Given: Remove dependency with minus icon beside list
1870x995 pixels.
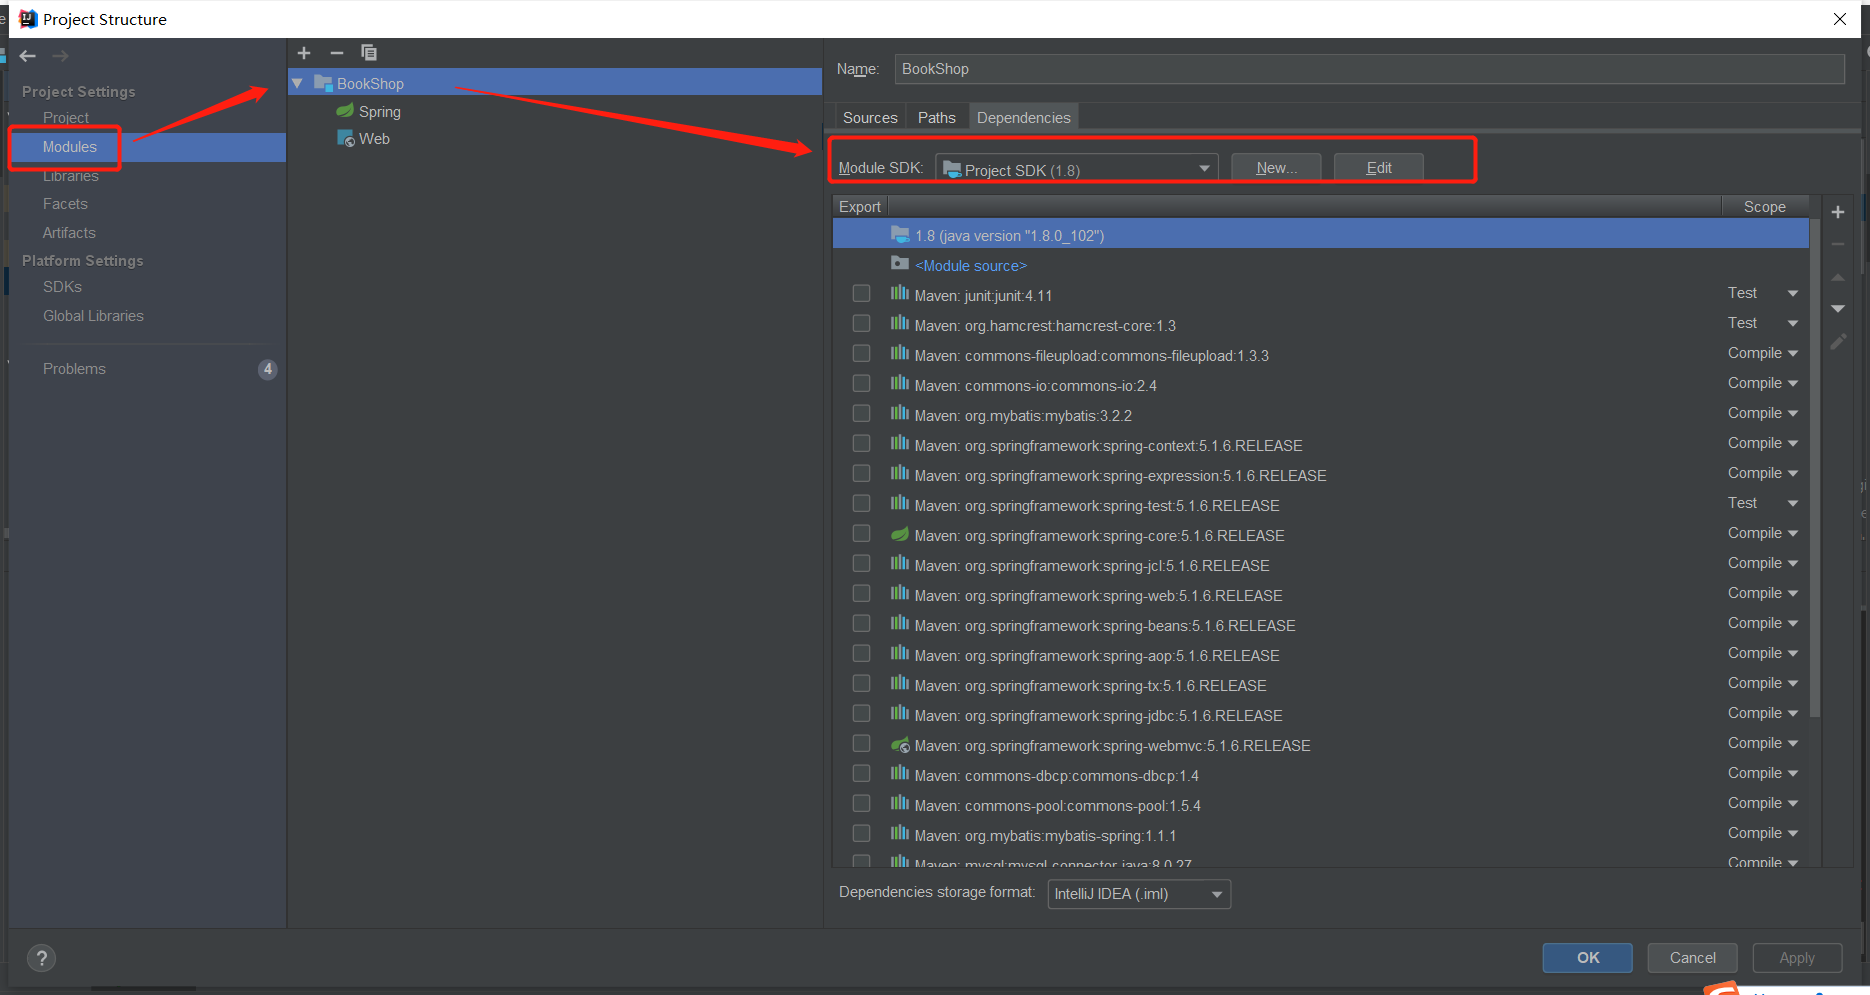Looking at the screenshot, I should 1838,244.
